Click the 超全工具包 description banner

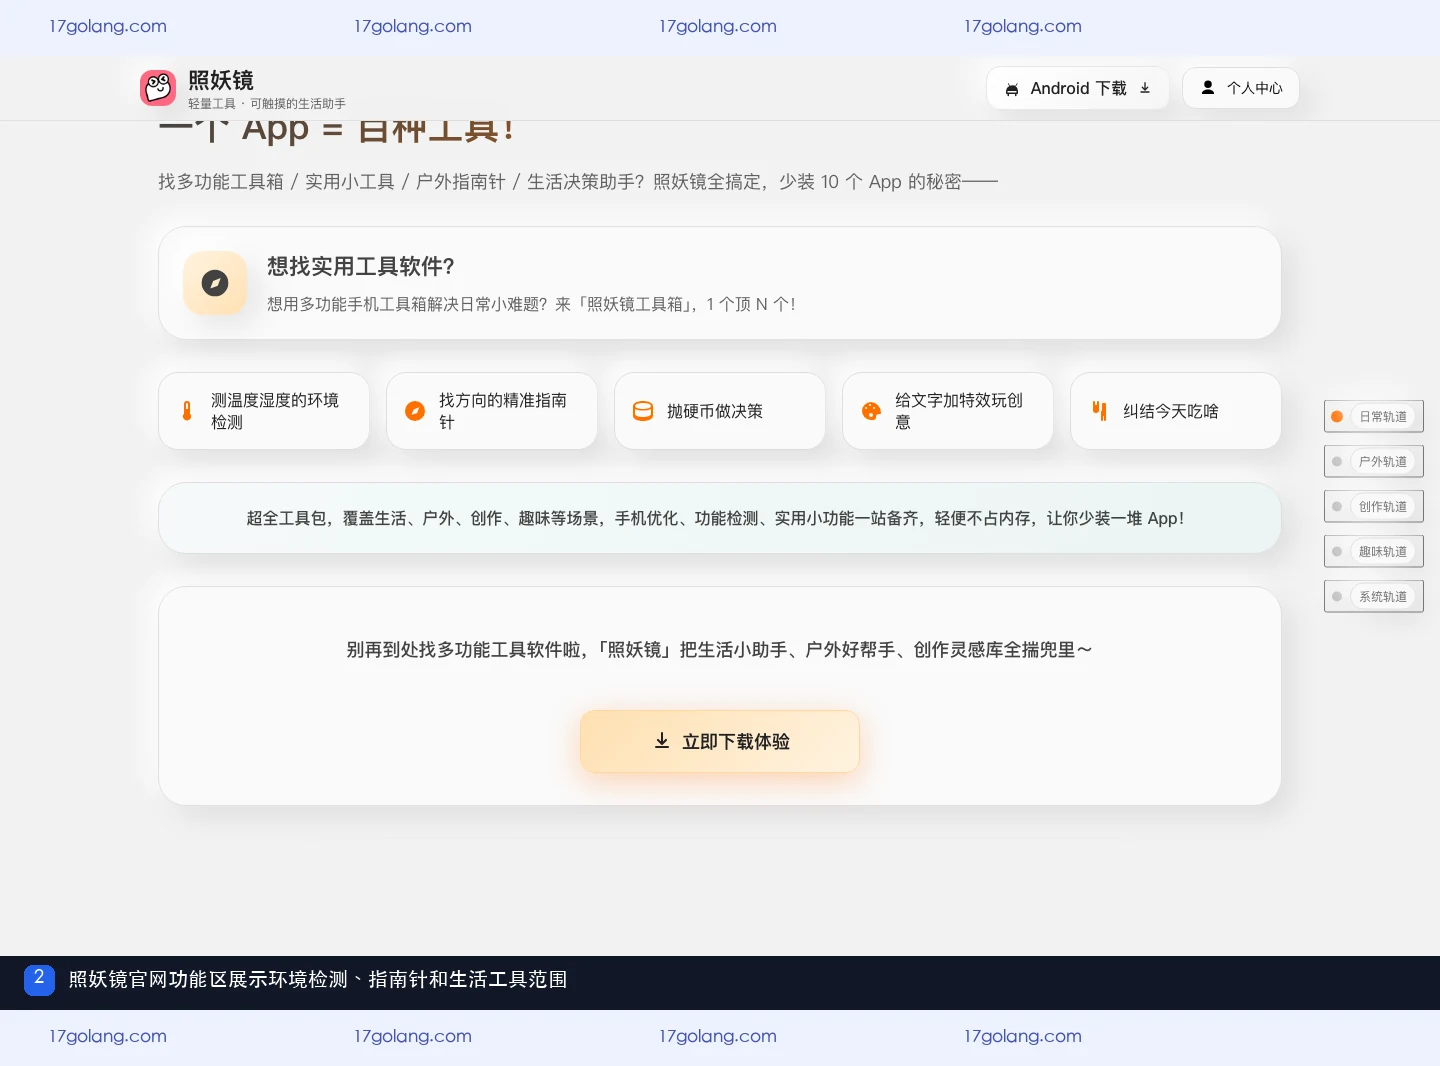pos(720,518)
